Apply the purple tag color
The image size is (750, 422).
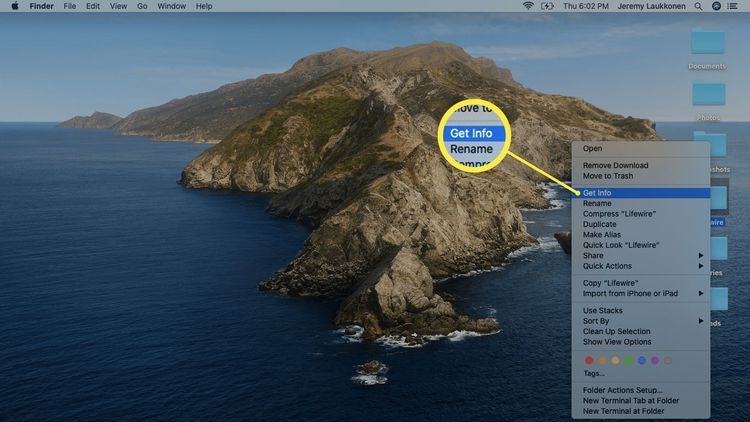[655, 360]
